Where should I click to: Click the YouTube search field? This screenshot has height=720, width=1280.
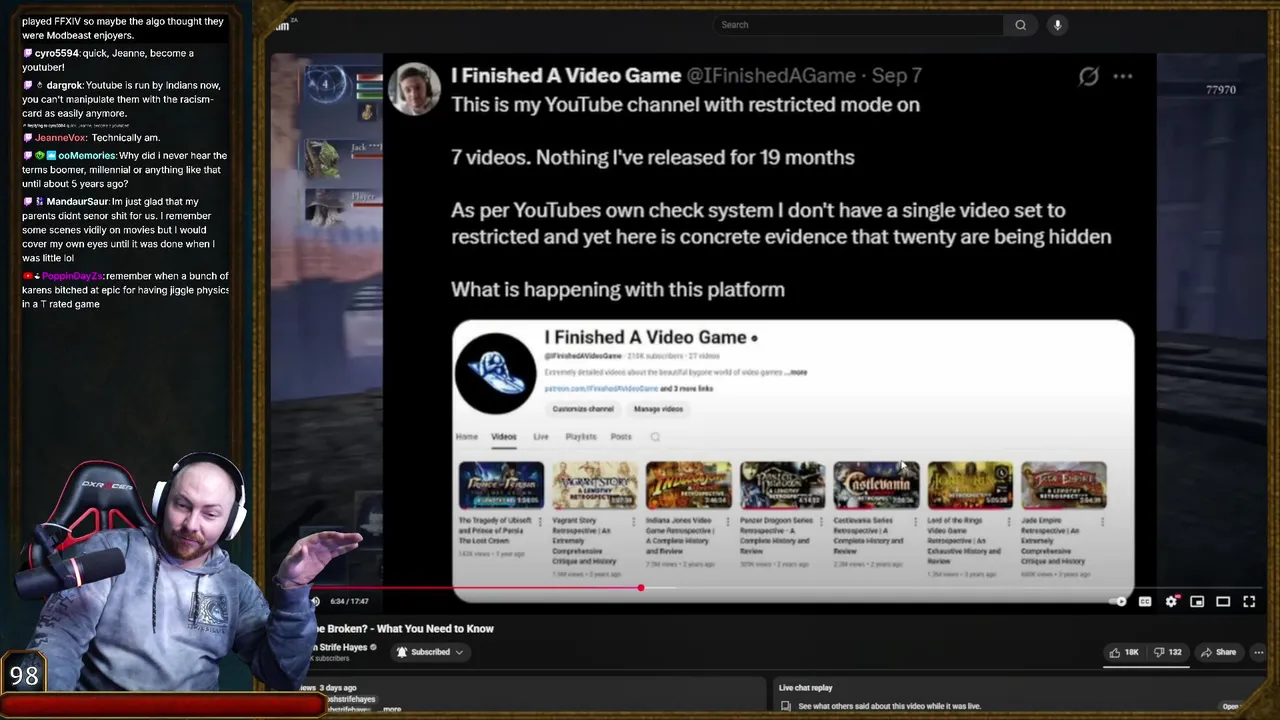pos(858,25)
